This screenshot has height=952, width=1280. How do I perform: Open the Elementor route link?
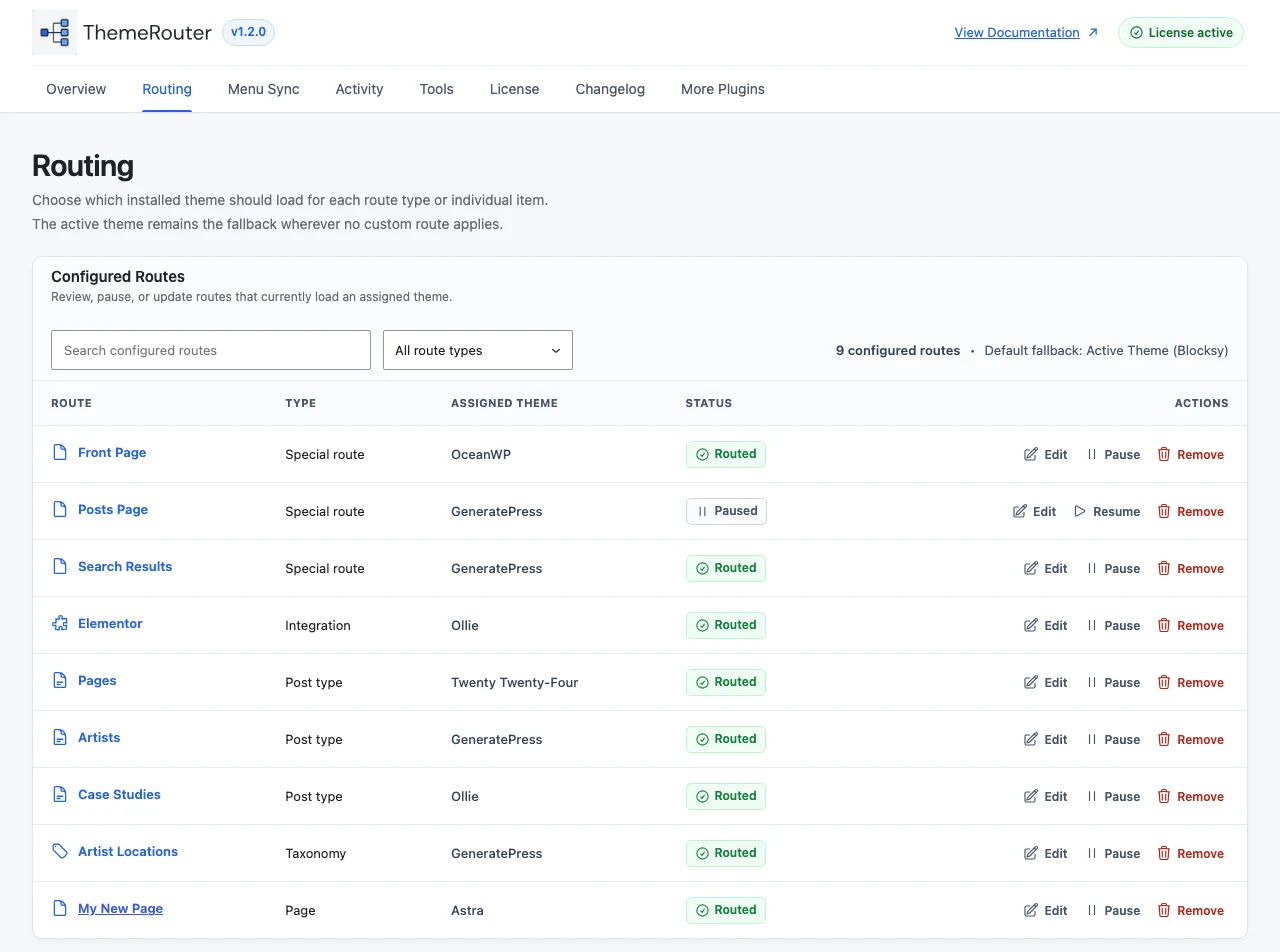pyautogui.click(x=110, y=624)
